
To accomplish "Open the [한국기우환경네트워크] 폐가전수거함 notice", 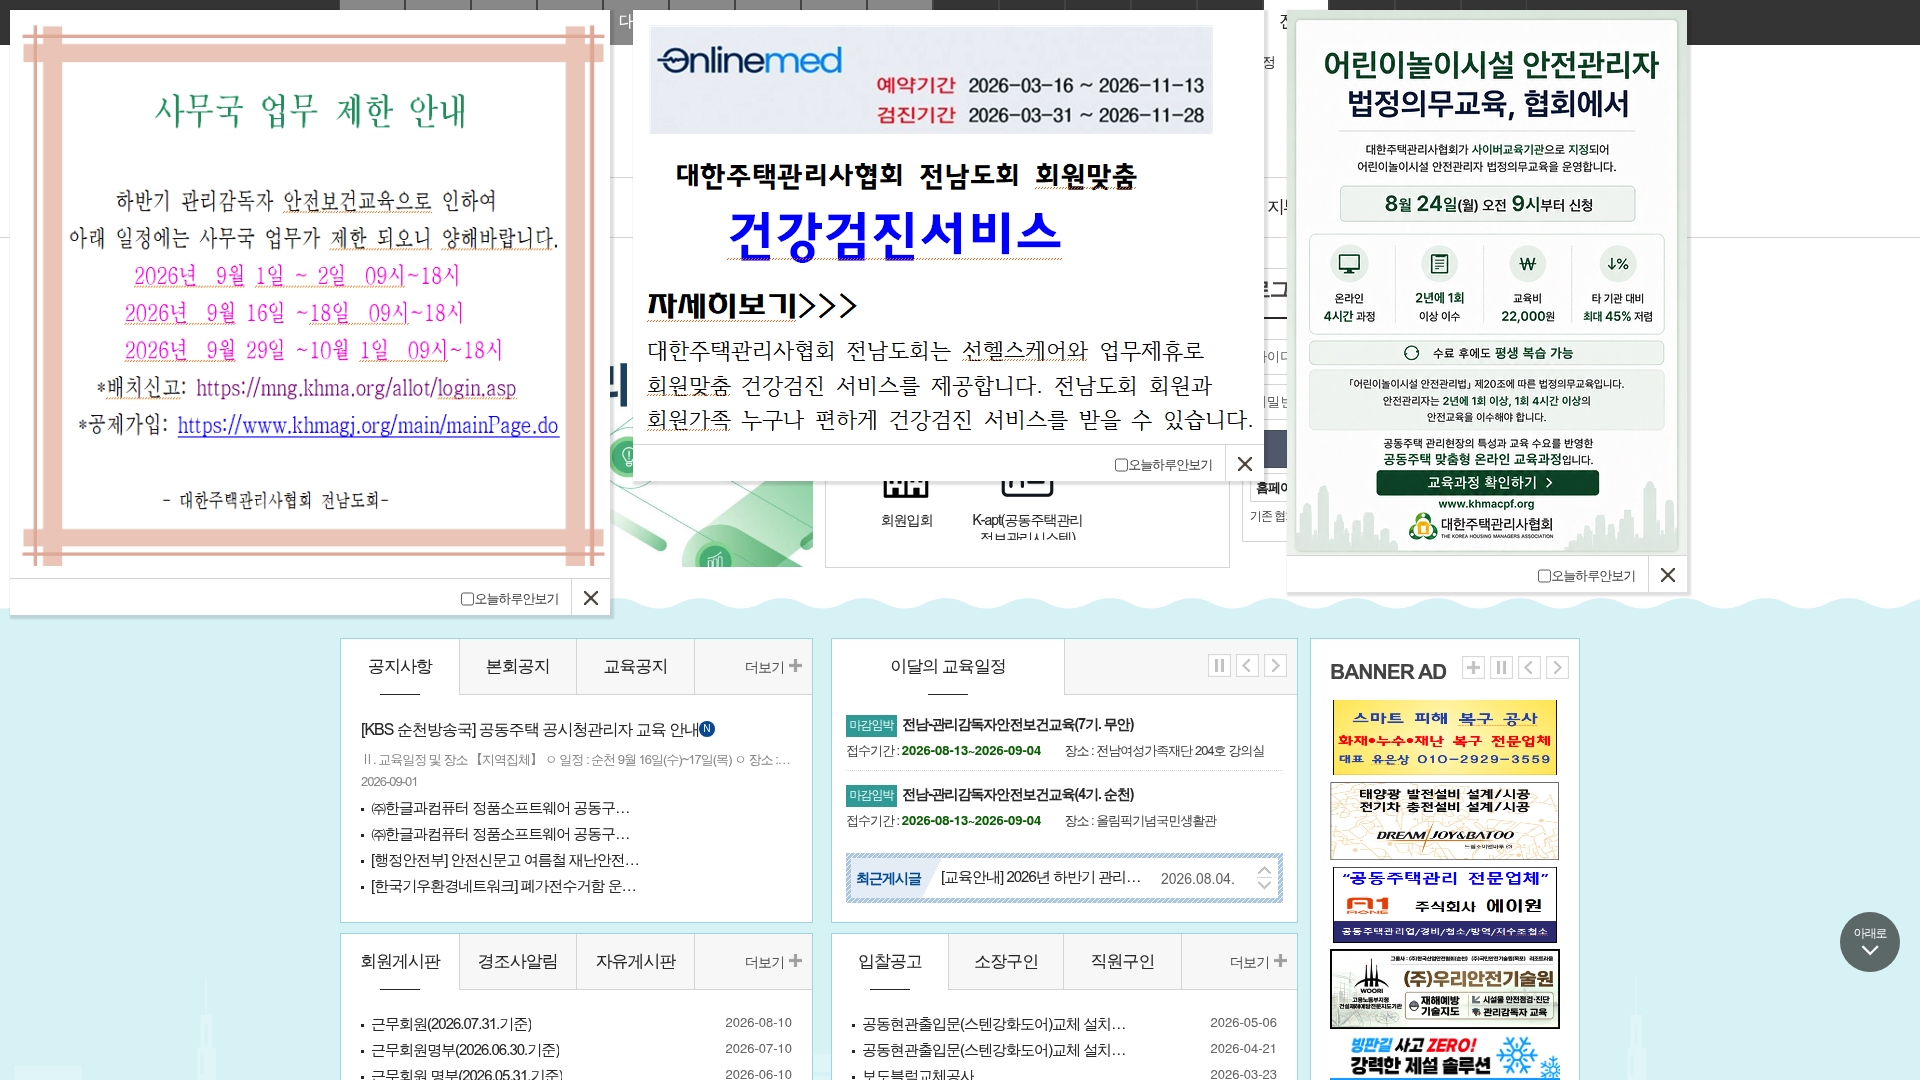I will pyautogui.click(x=503, y=886).
